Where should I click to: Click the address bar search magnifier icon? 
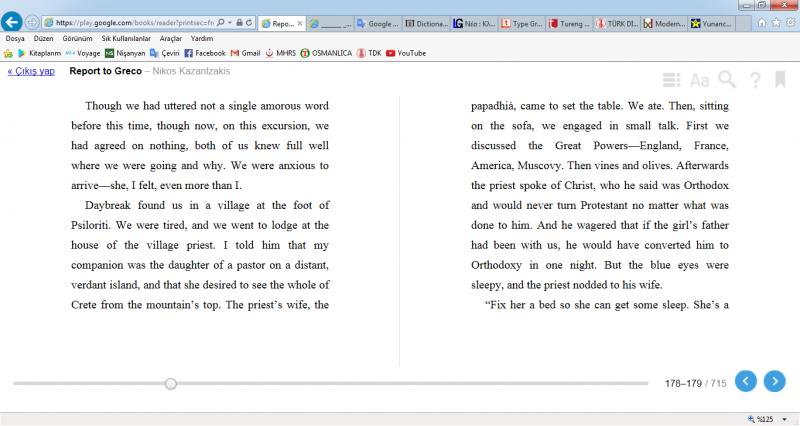tap(220, 22)
